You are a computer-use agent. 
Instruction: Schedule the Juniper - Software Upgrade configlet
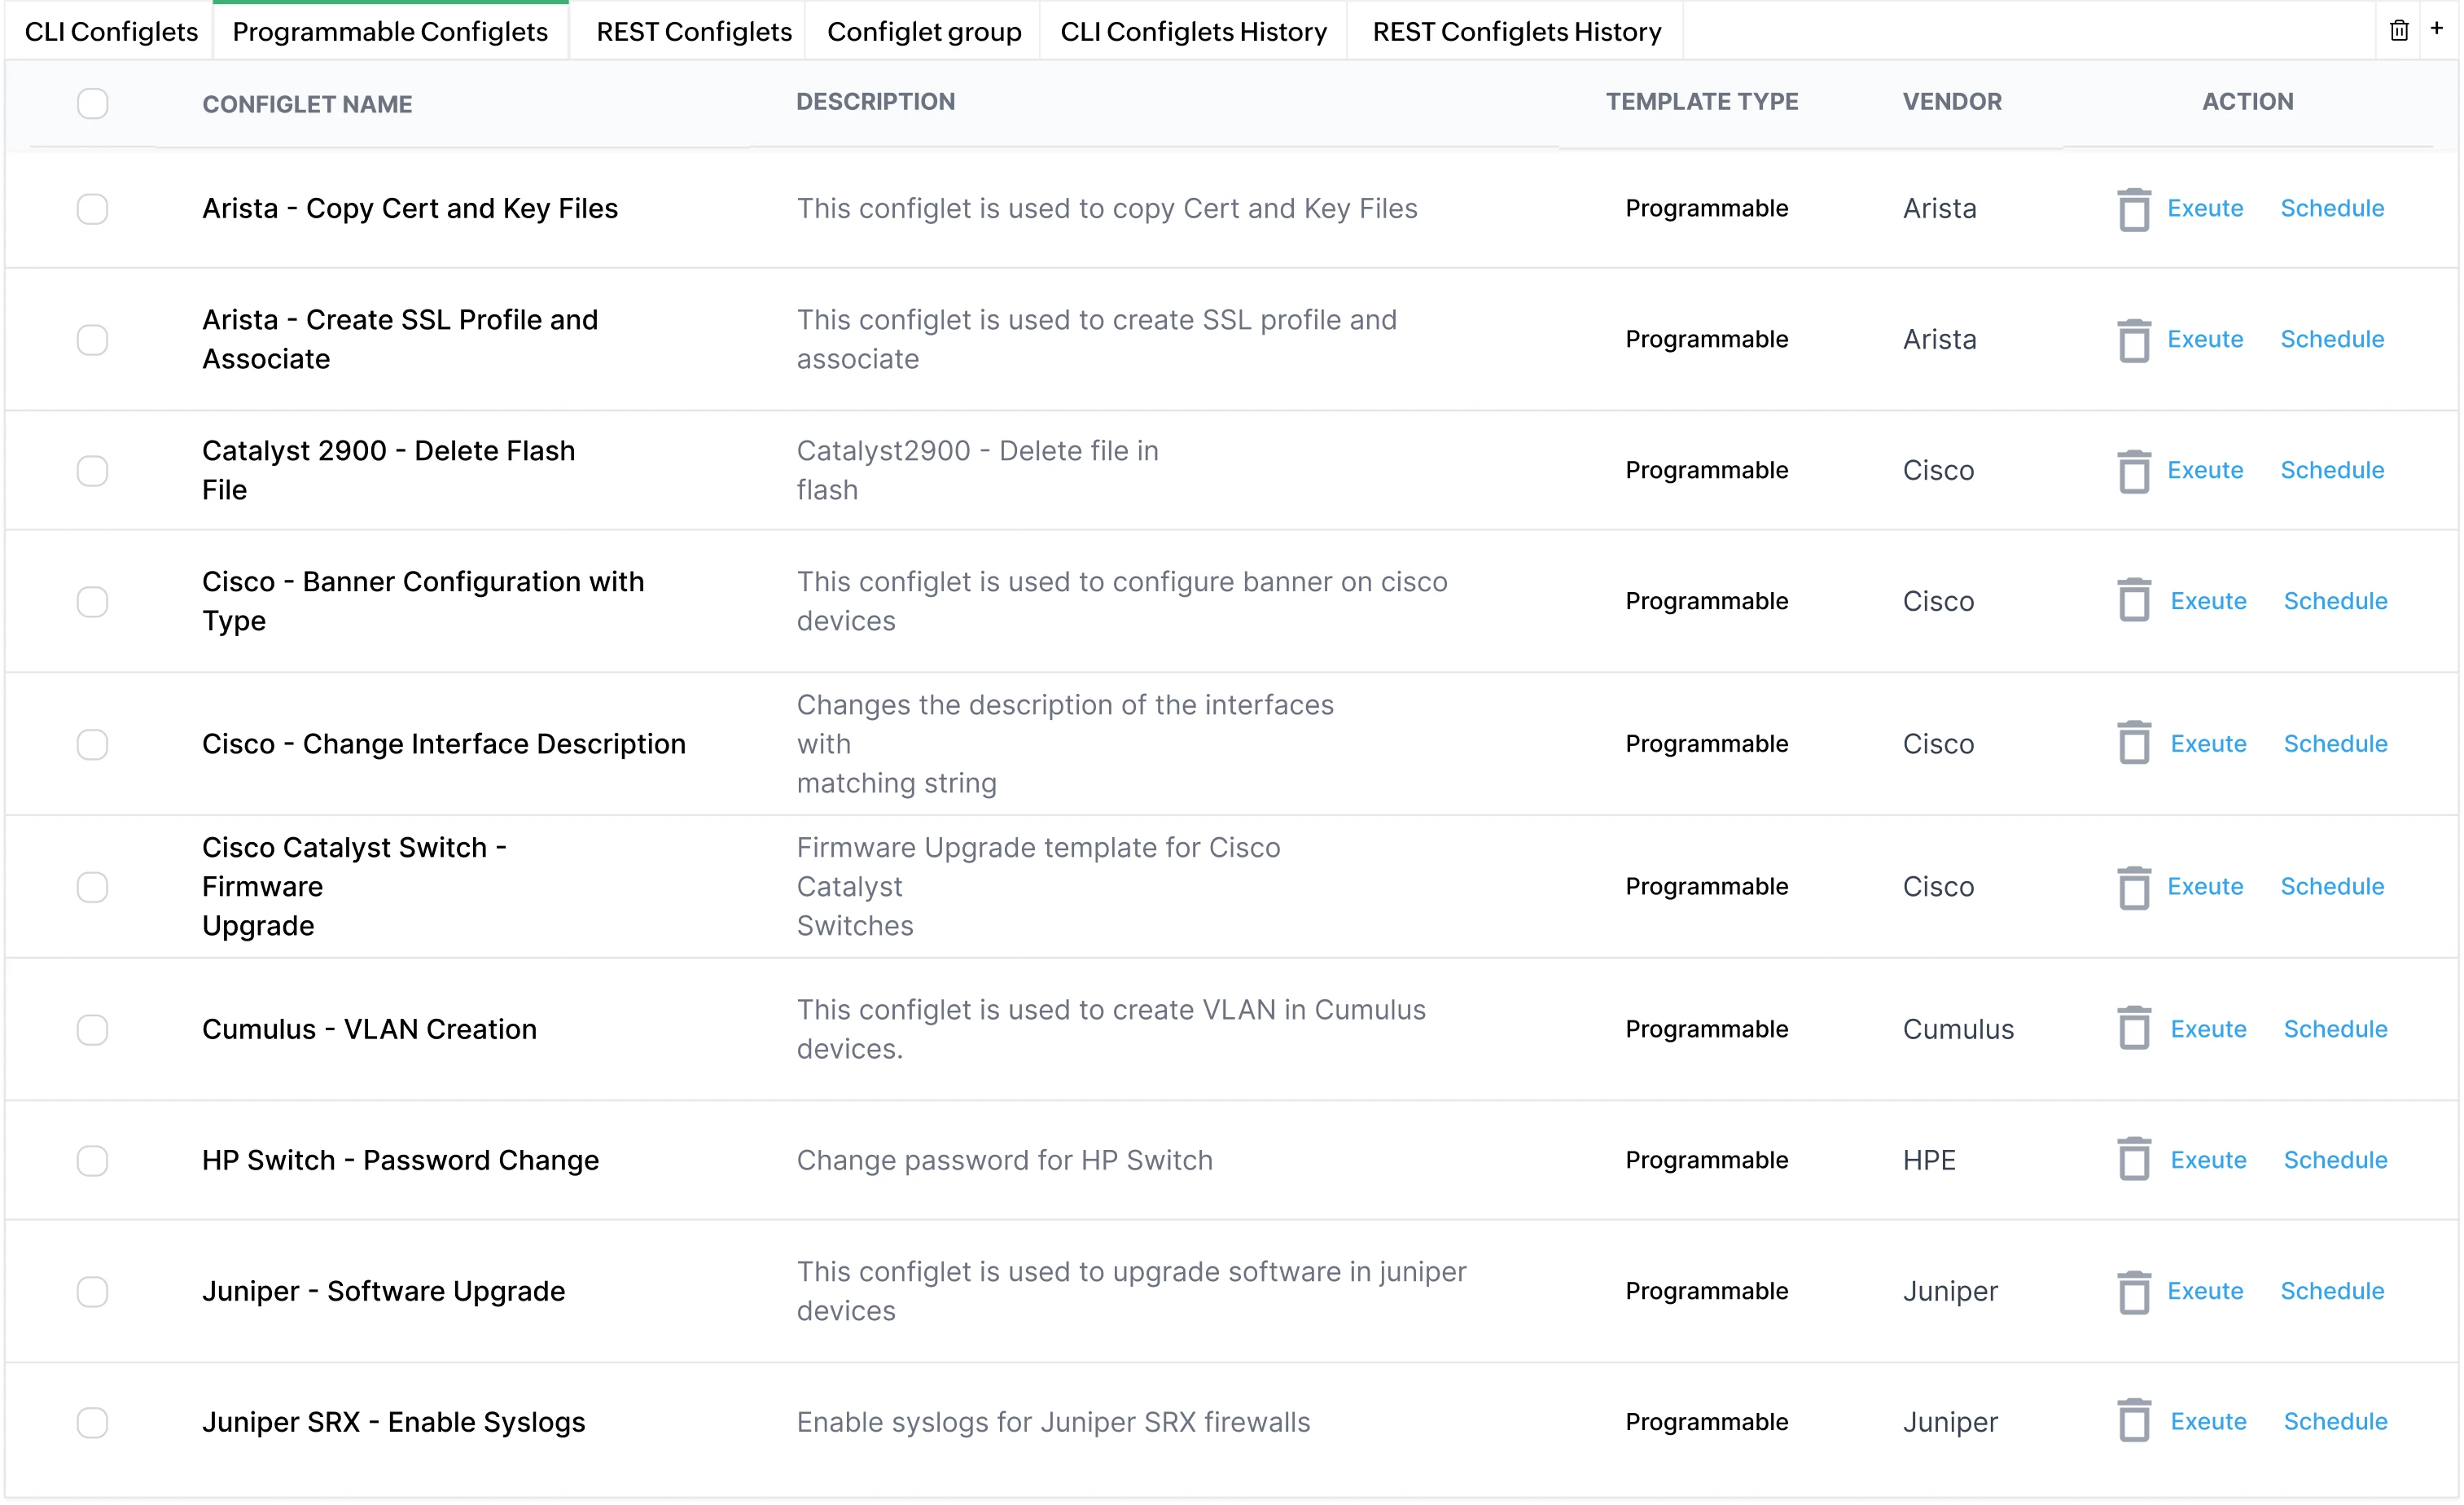tap(2332, 1291)
